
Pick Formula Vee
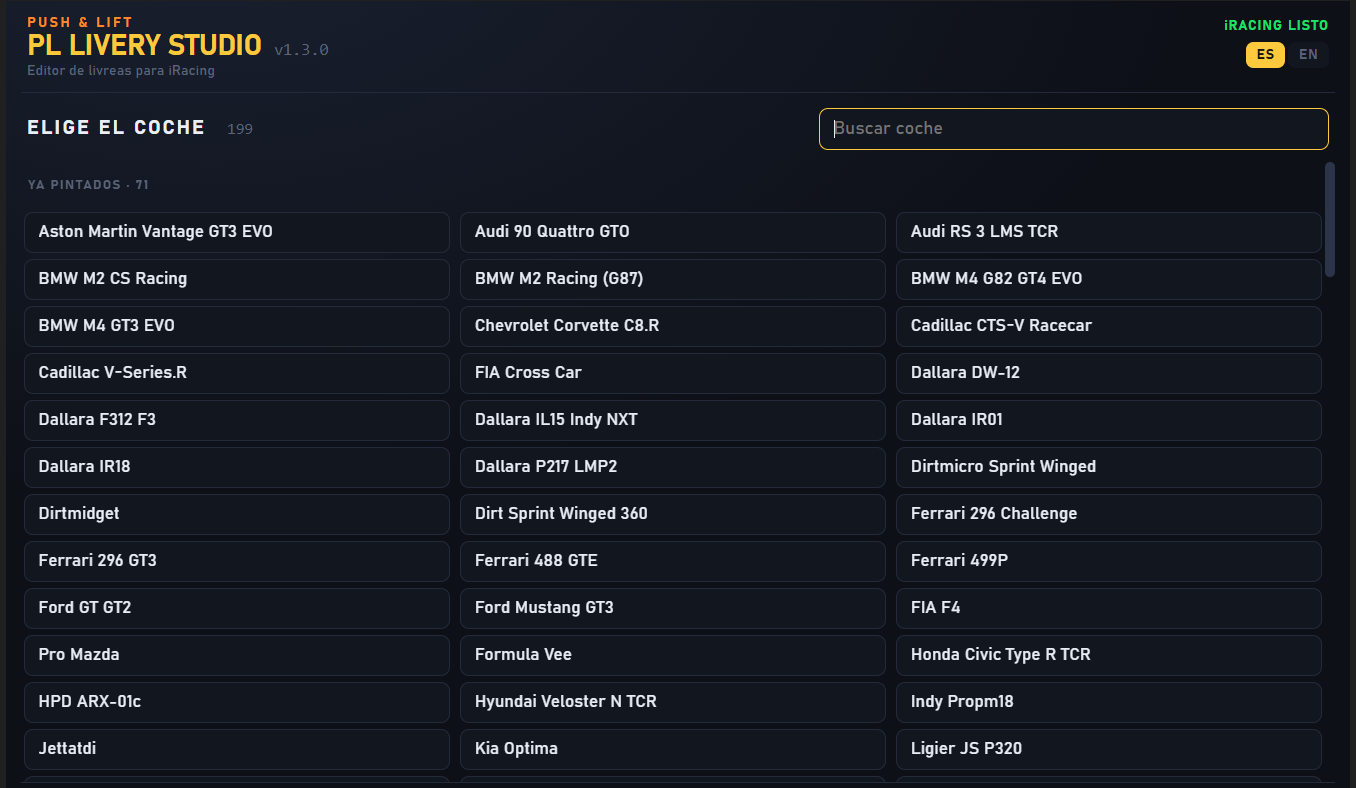coord(673,655)
